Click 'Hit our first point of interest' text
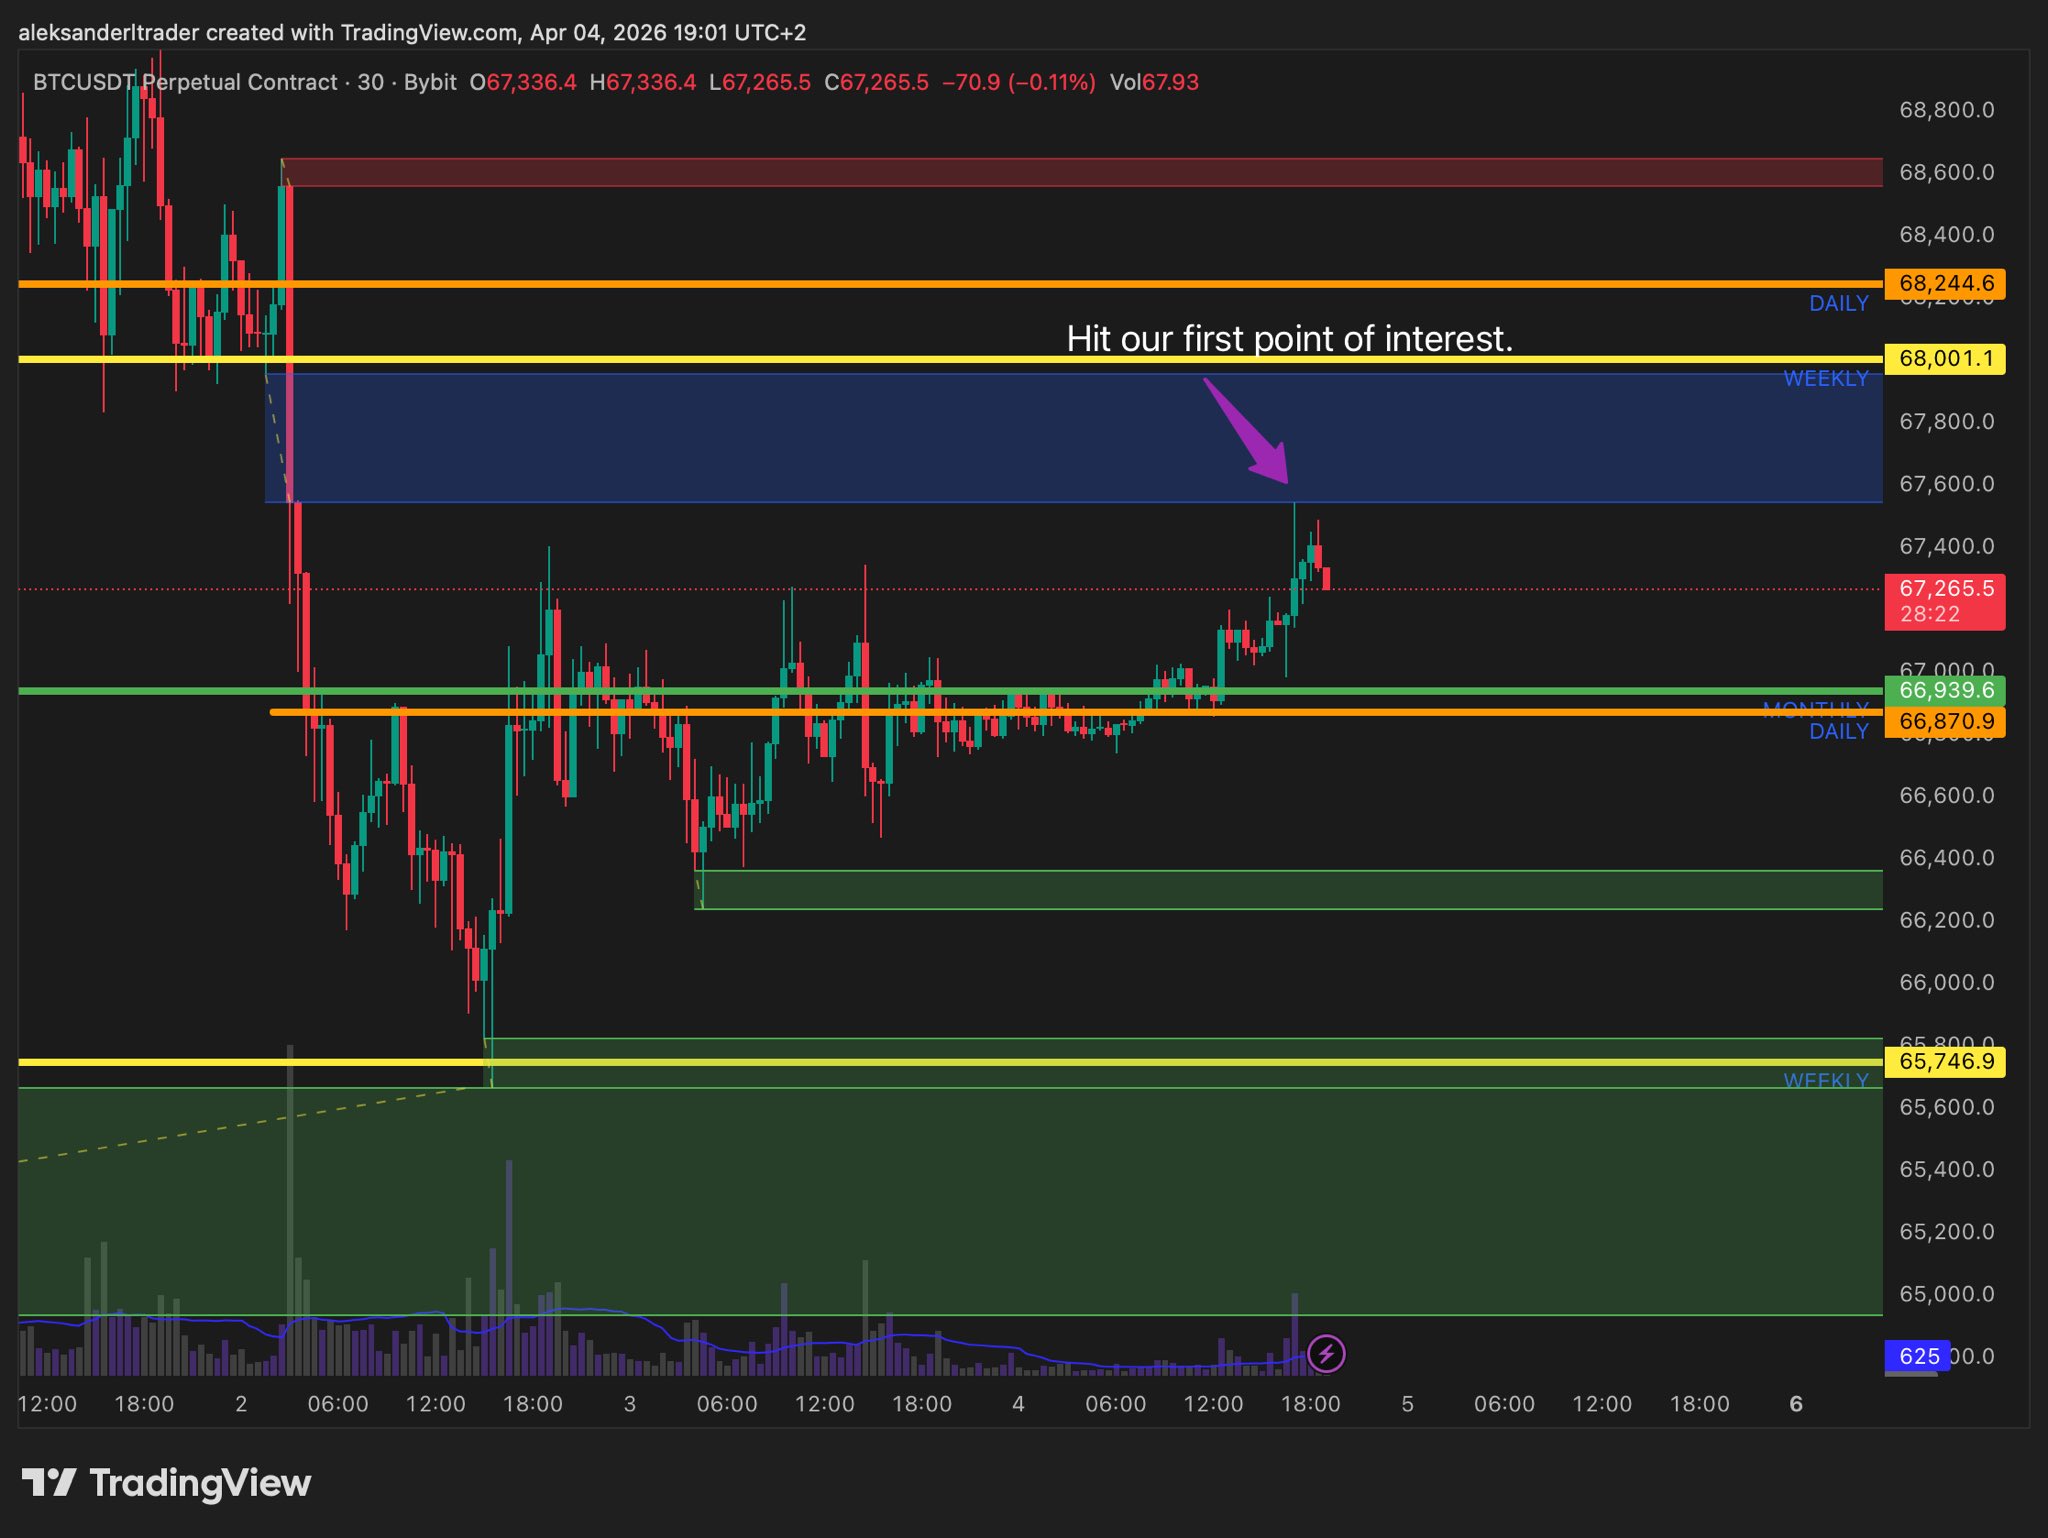The height and width of the screenshot is (1538, 2048). [x=1288, y=339]
